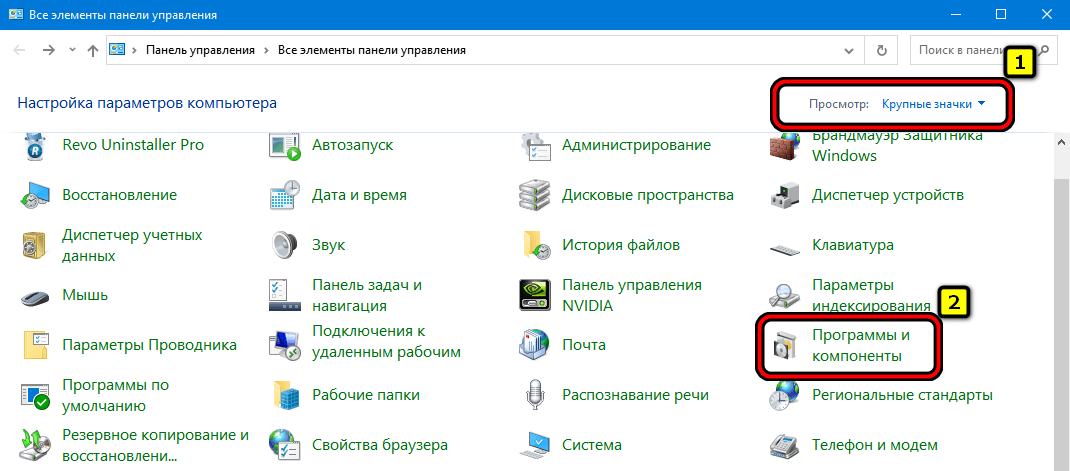Viewport: 1070px width, 471px height.
Task: Click the address bar control panel icon
Action: coord(117,51)
